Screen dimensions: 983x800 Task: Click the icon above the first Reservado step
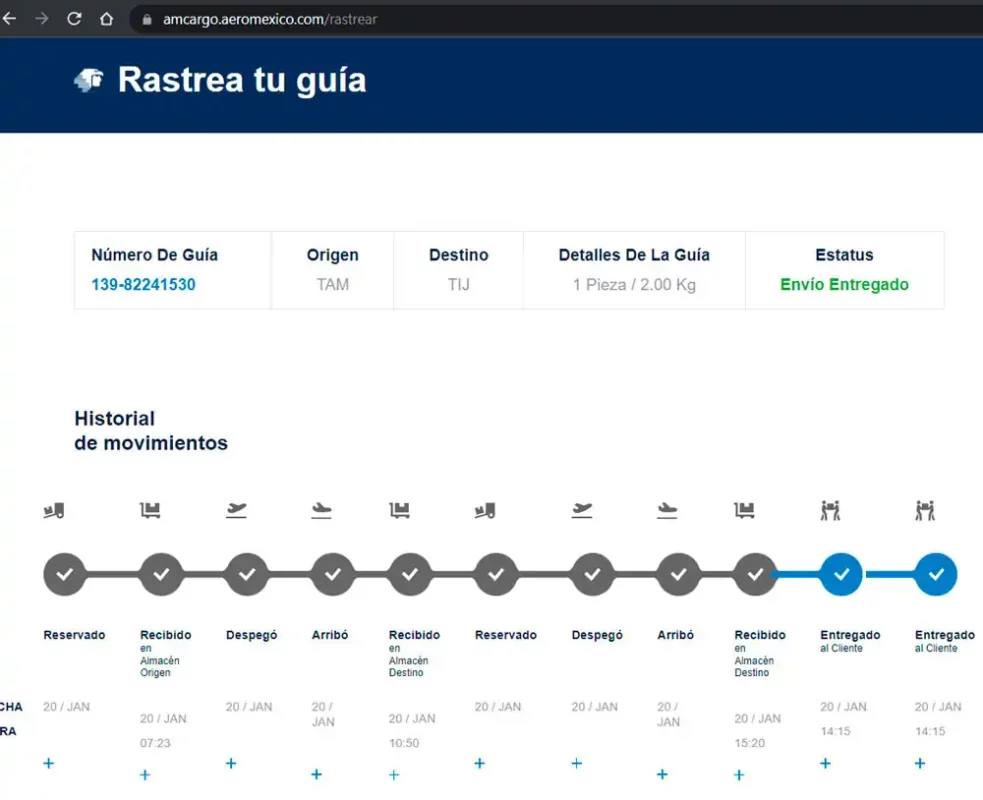pyautogui.click(x=54, y=511)
